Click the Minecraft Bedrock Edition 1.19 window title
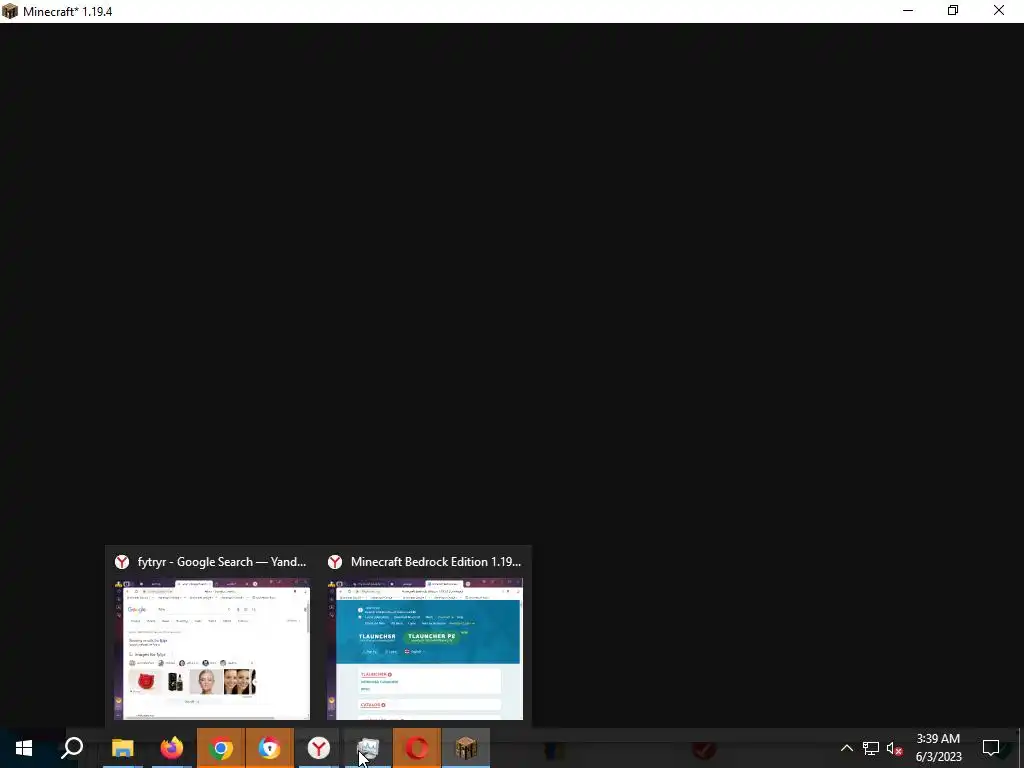Image resolution: width=1024 pixels, height=768 pixels. tap(436, 562)
